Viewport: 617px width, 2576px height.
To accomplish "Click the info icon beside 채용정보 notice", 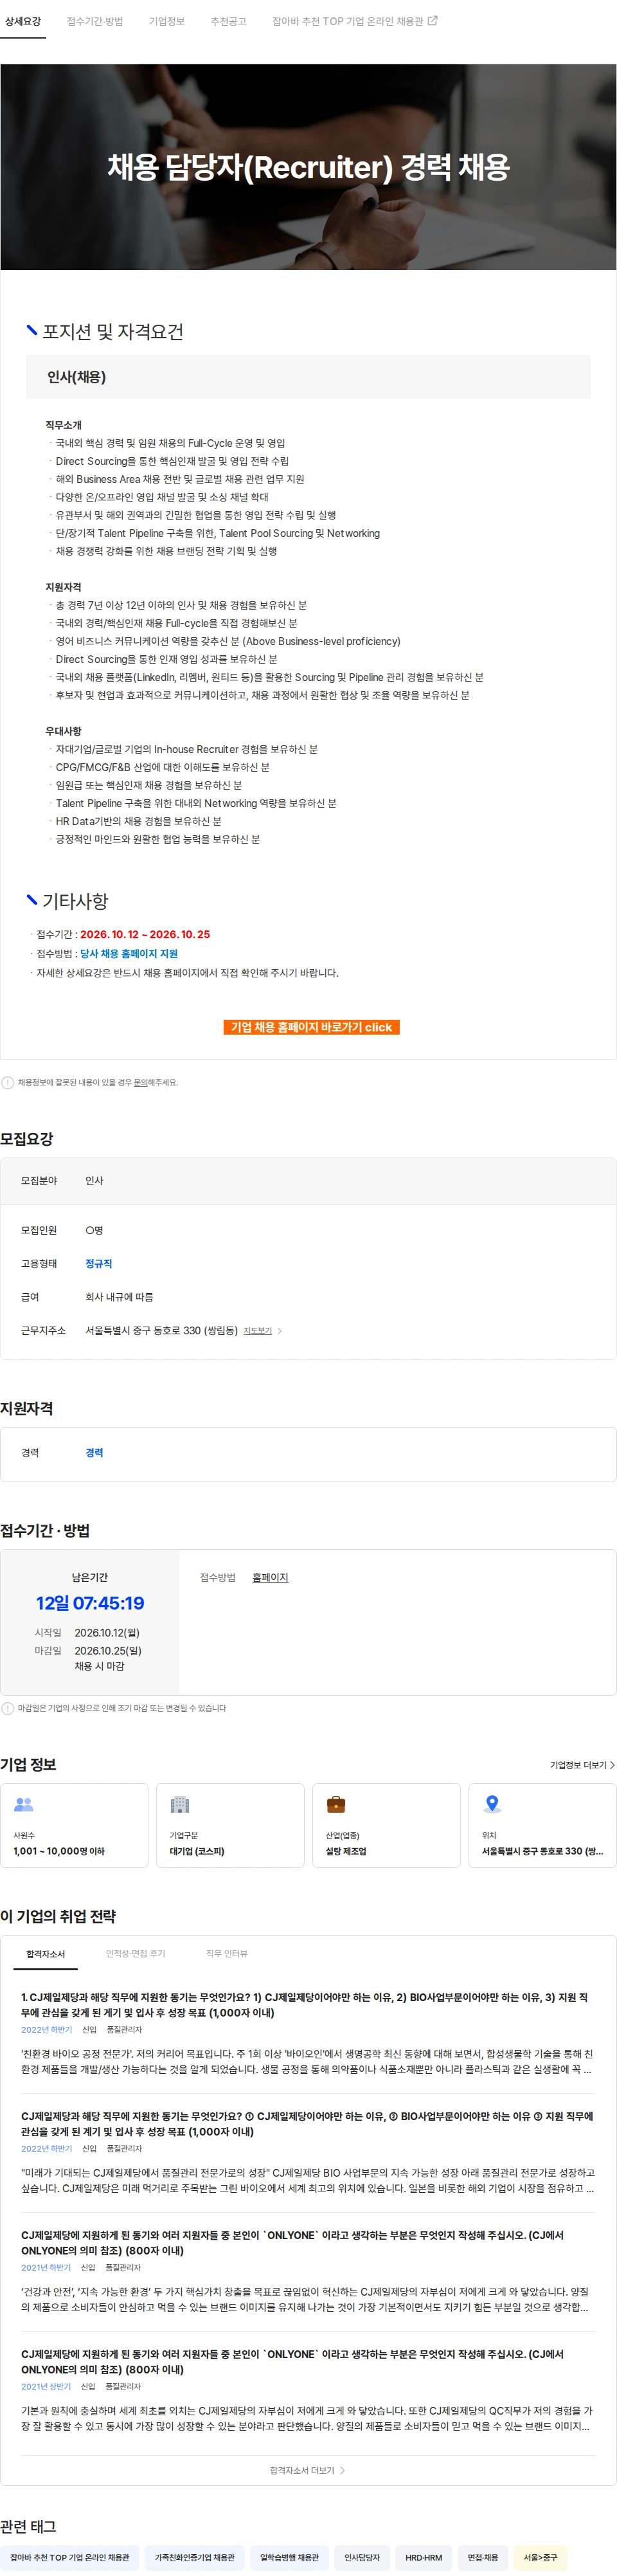I will 8,1082.
